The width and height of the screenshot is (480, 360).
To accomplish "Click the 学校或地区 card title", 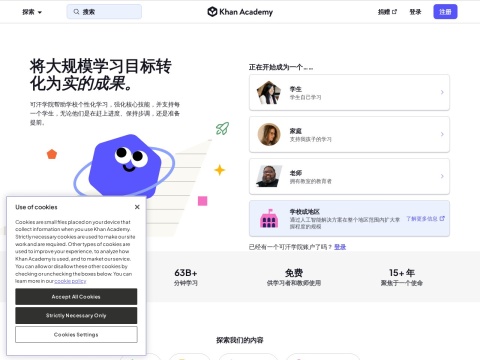I will point(305,212).
